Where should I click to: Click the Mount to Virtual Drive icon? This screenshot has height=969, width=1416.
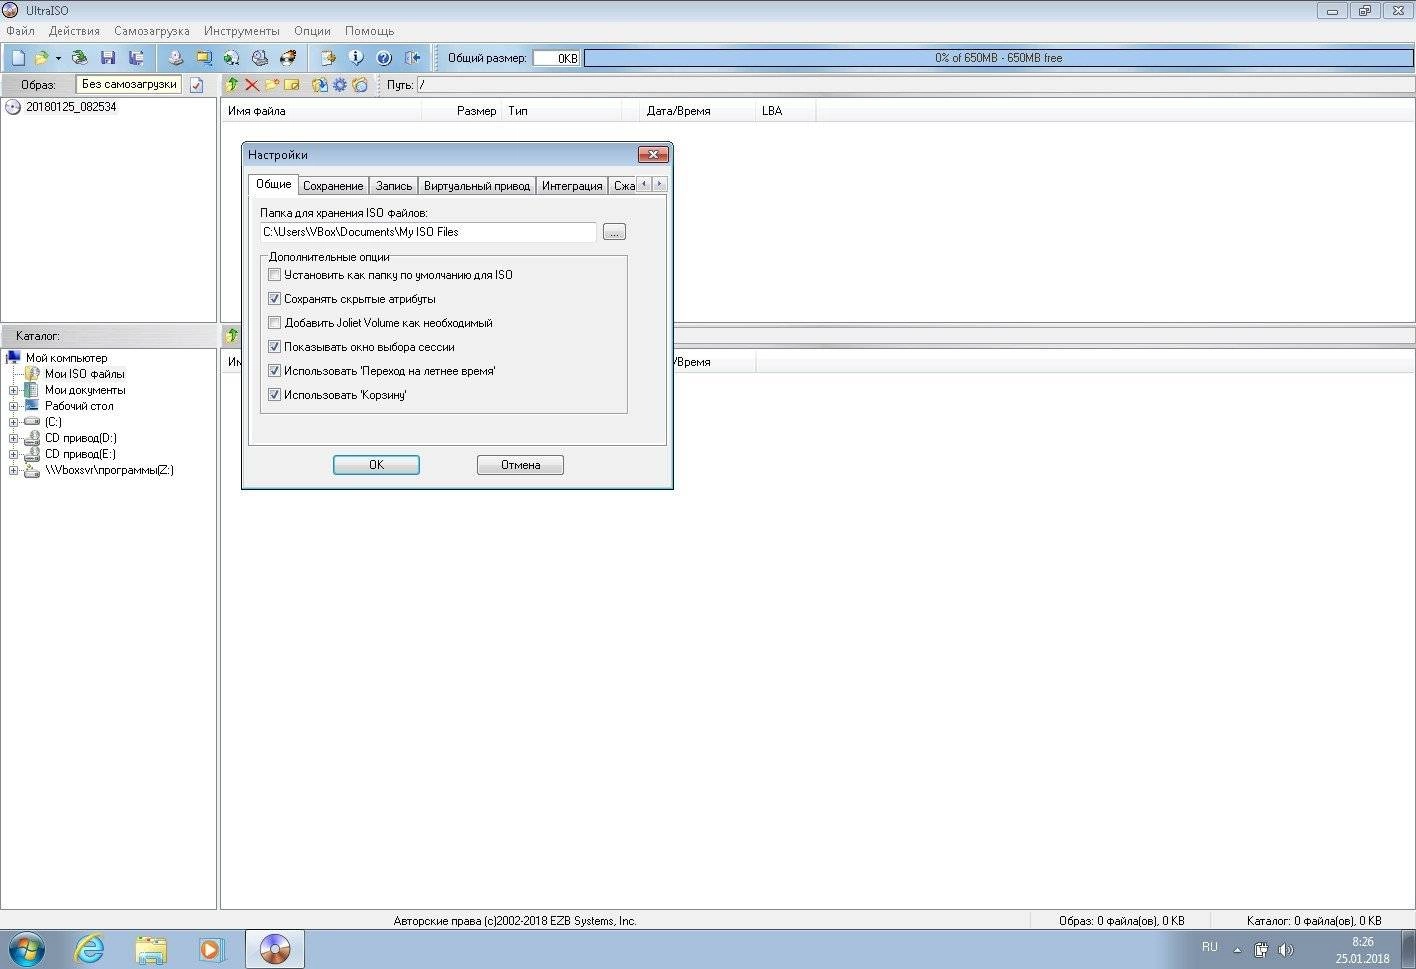coord(260,58)
